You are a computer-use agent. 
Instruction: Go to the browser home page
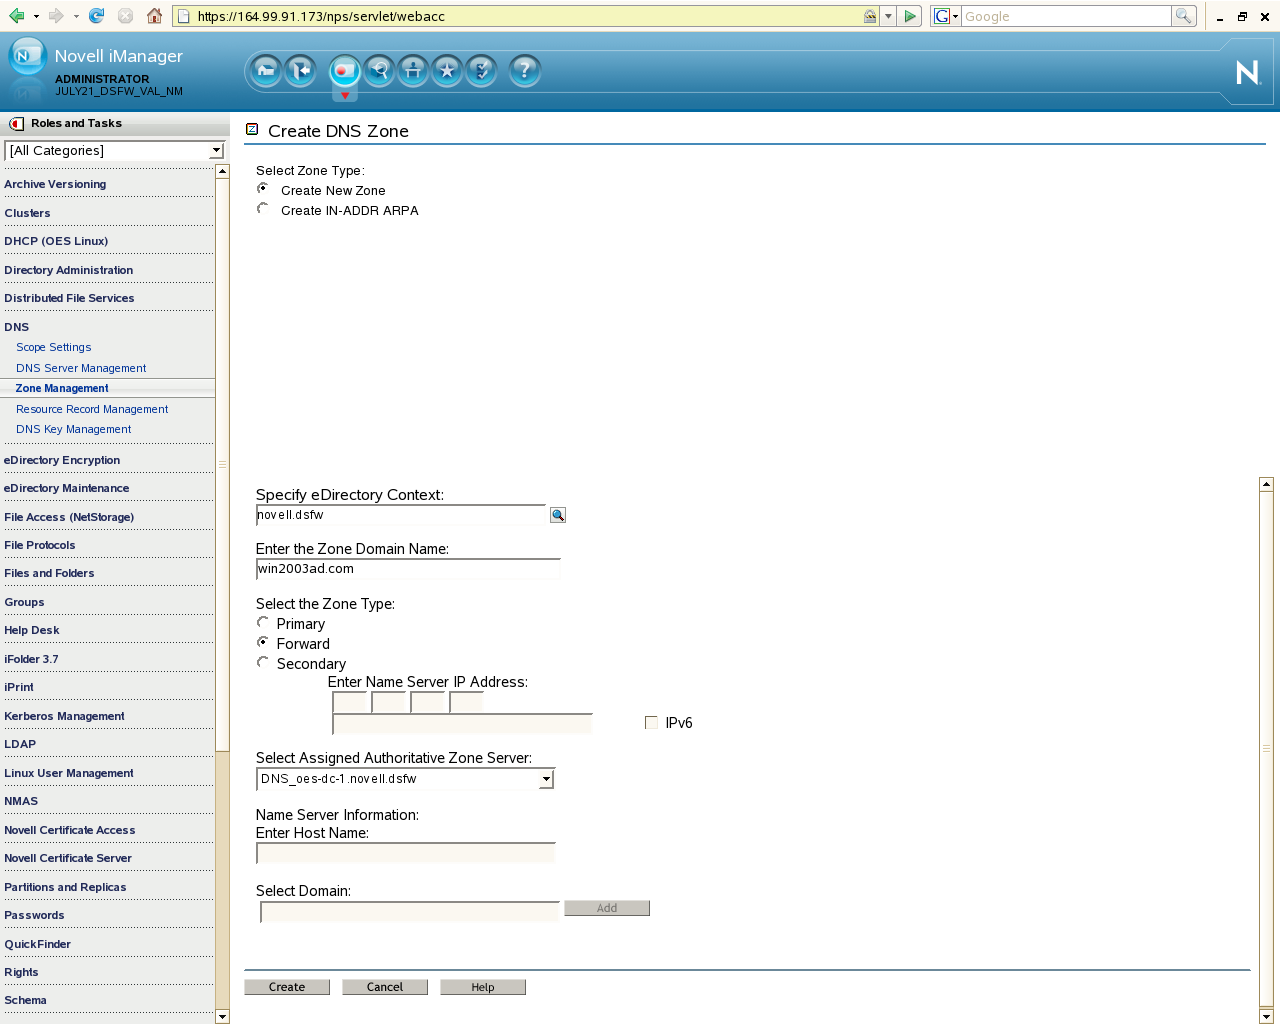pyautogui.click(x=154, y=16)
